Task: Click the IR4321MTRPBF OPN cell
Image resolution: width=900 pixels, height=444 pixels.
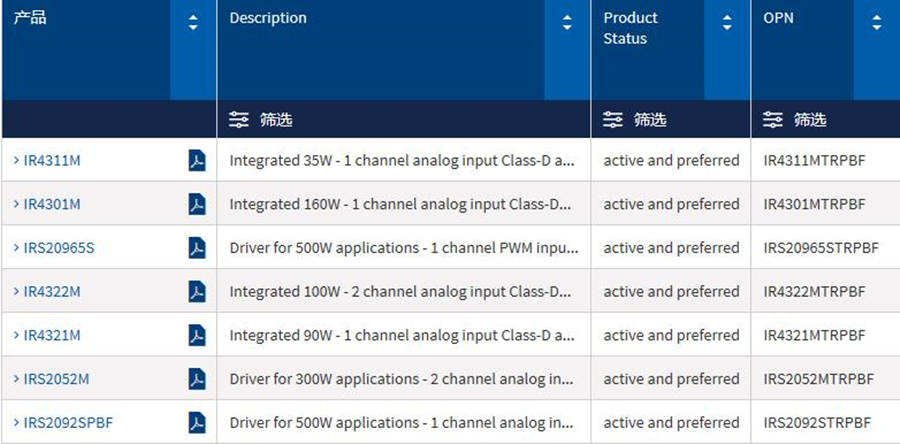Action: click(x=814, y=335)
